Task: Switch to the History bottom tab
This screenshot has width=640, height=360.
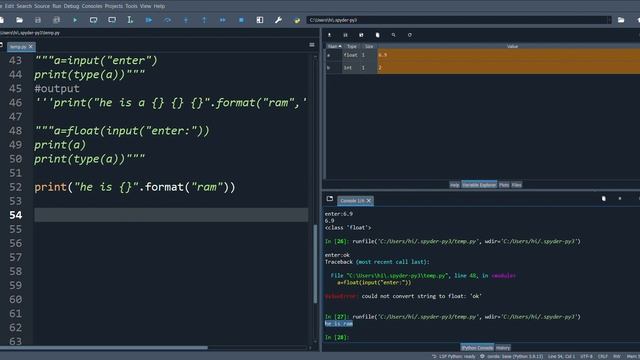Action: [x=503, y=348]
